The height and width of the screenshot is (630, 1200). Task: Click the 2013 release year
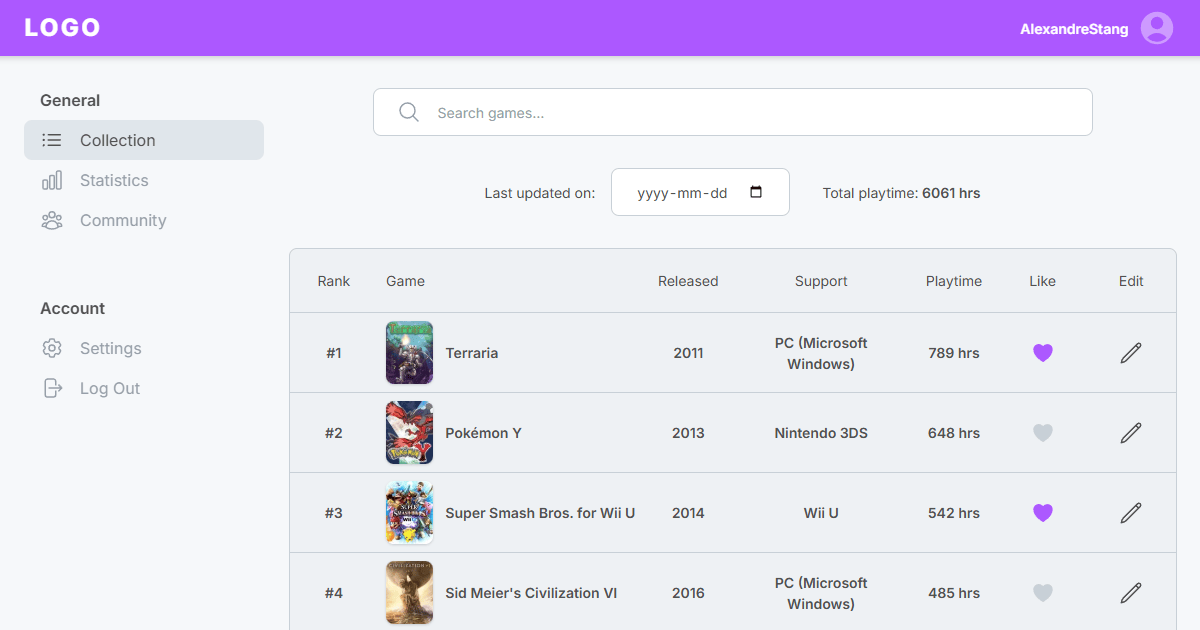(x=688, y=433)
